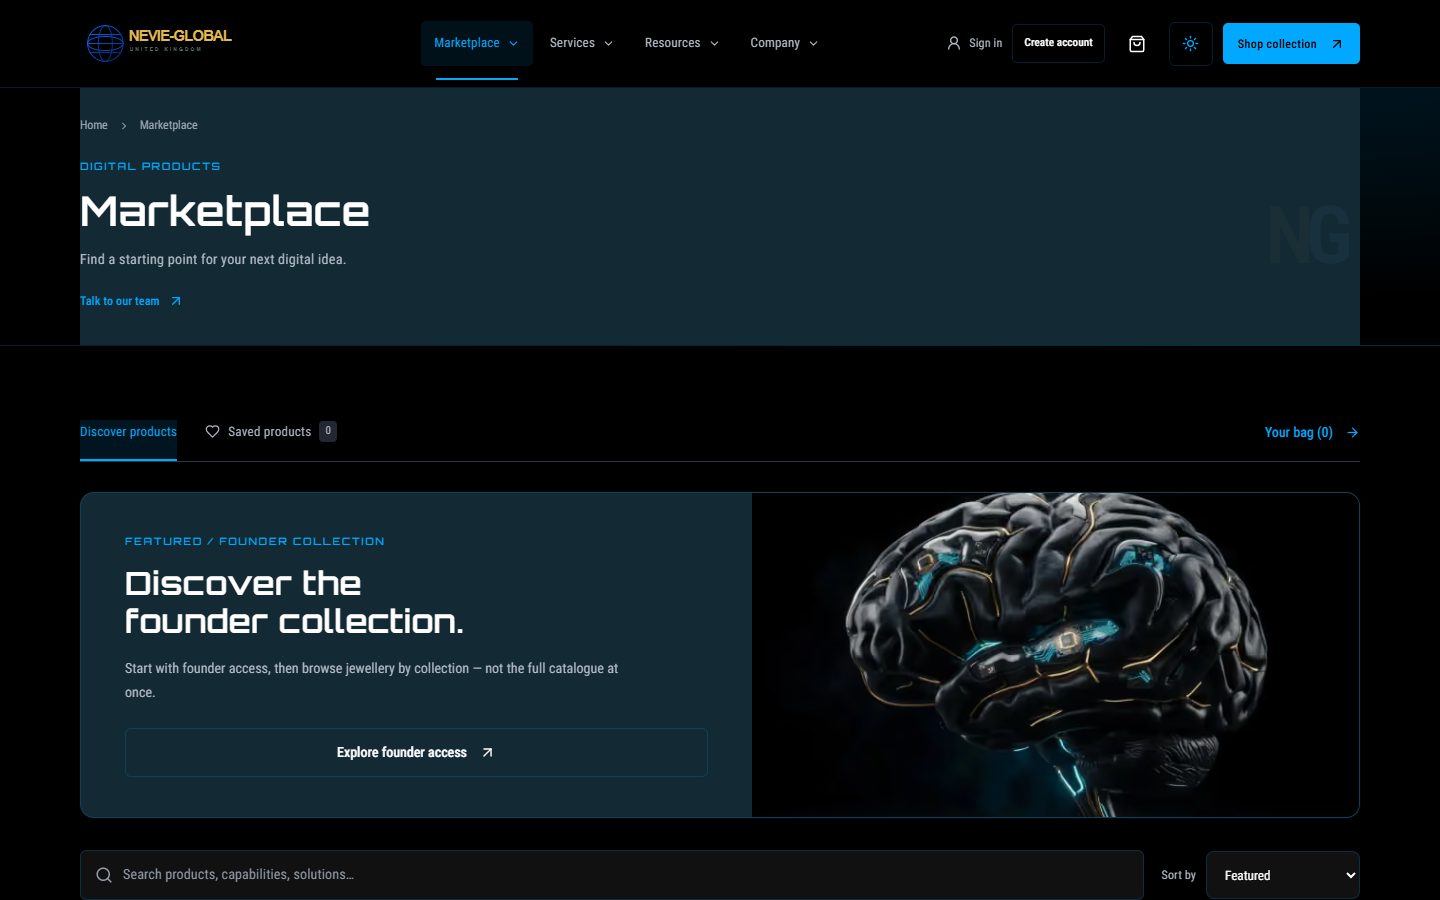Screen dimensions: 1440x900
Task: Toggle light theme with sun icon
Action: pyautogui.click(x=1190, y=44)
